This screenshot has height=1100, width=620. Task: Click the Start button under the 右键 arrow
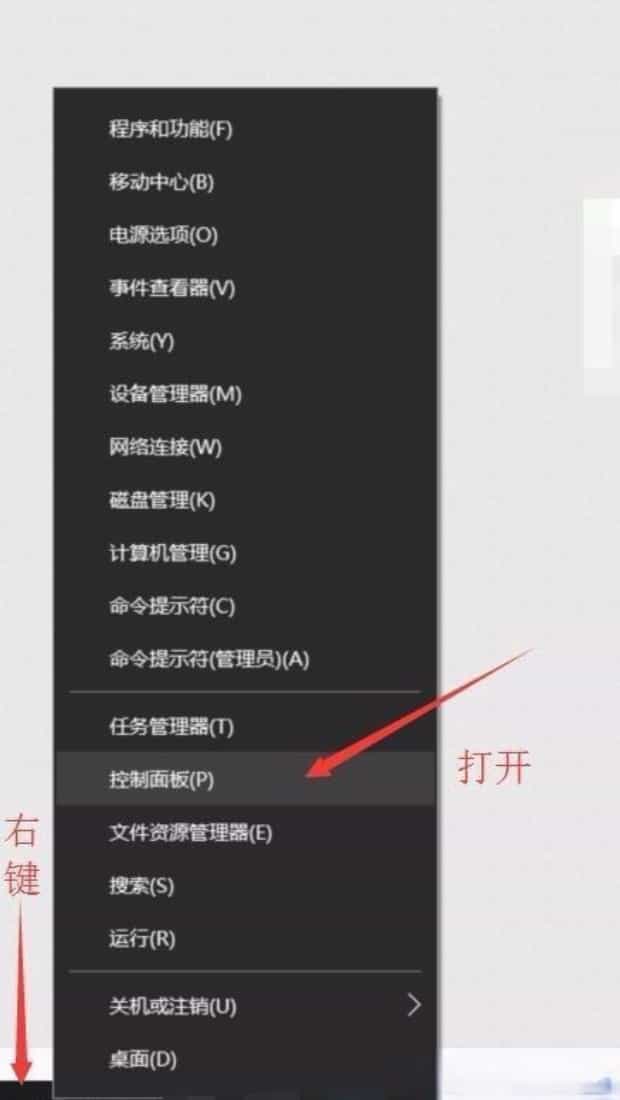click(x=25, y=1090)
